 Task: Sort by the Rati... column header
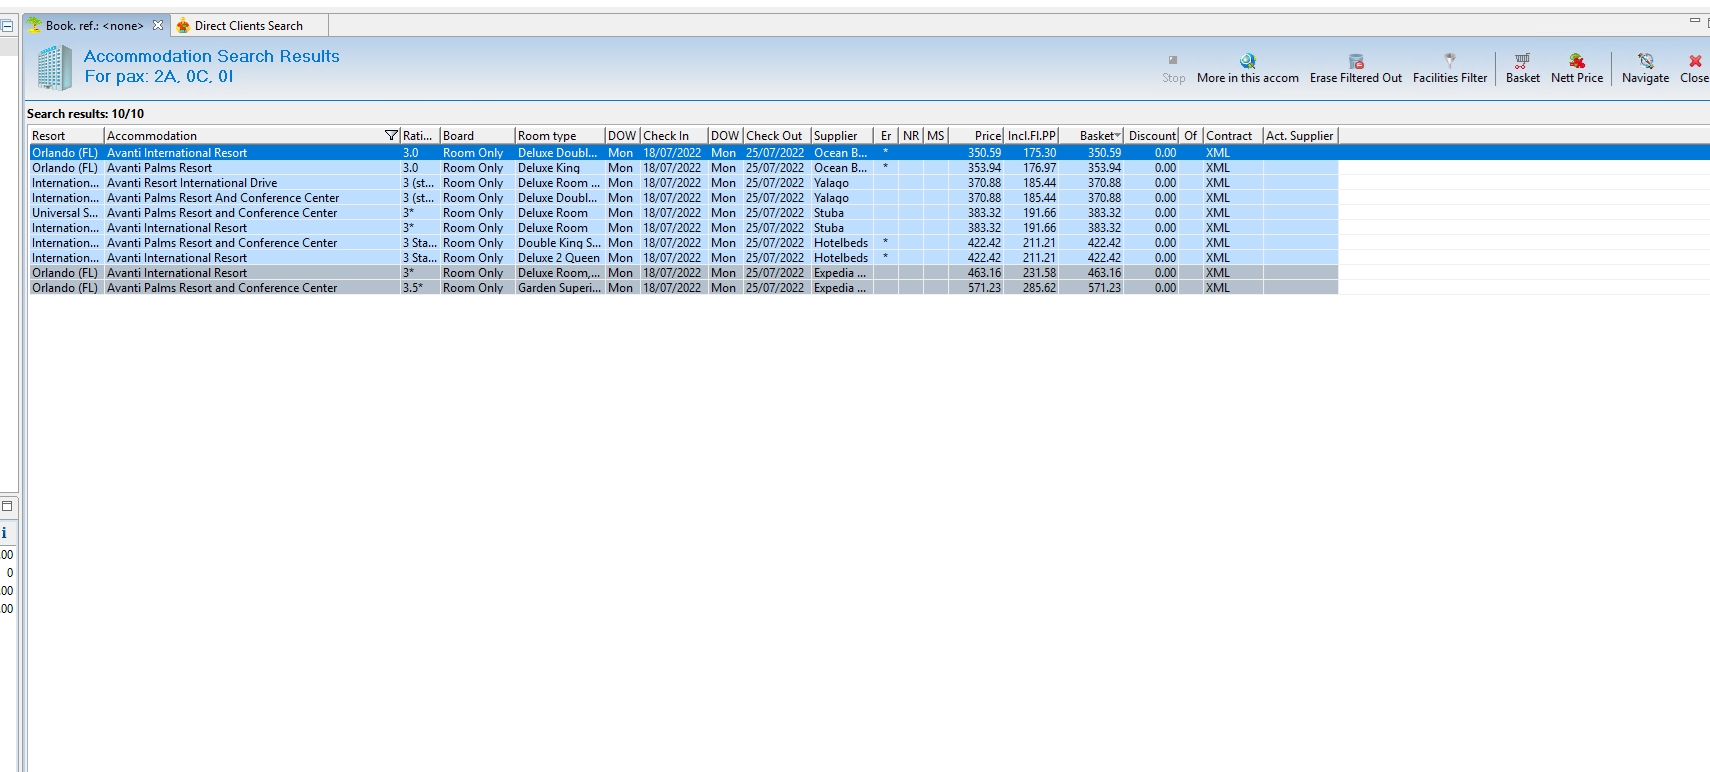point(419,136)
